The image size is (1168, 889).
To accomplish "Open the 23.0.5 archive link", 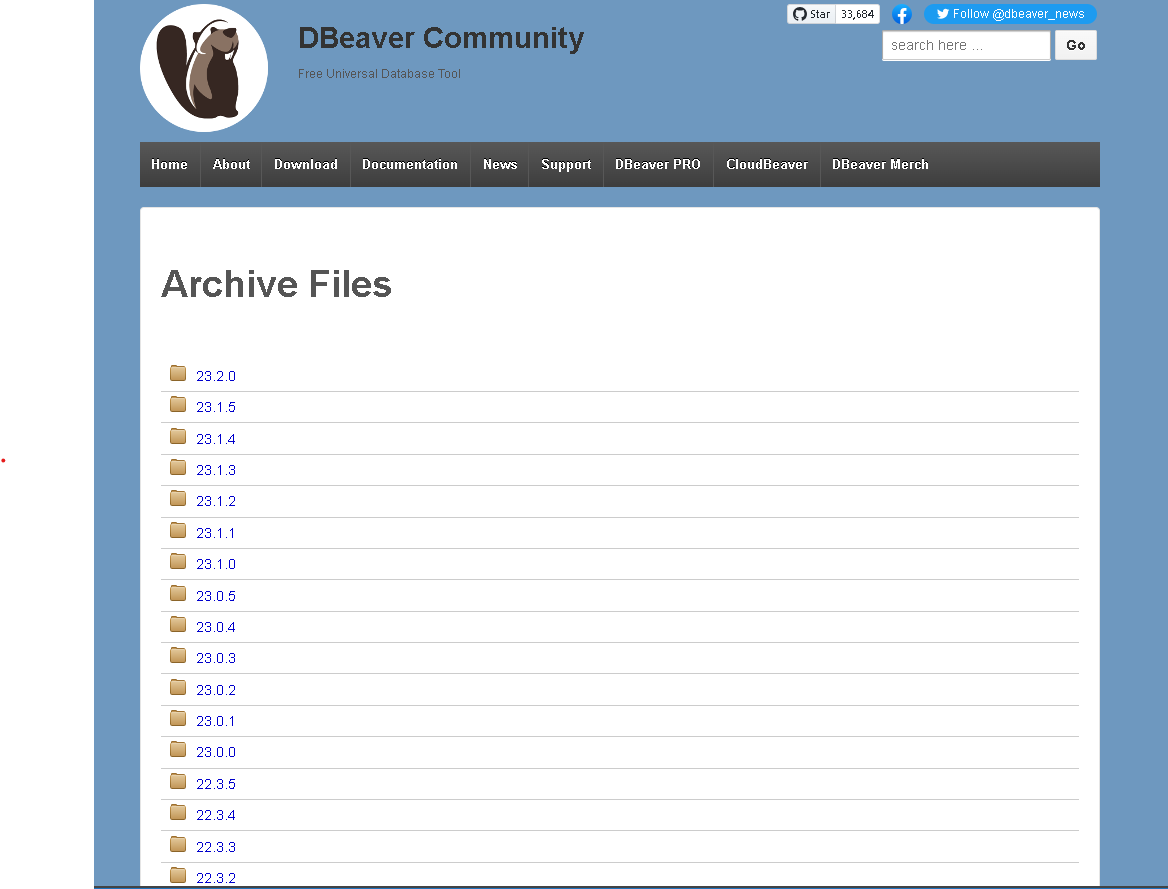I will coord(216,596).
